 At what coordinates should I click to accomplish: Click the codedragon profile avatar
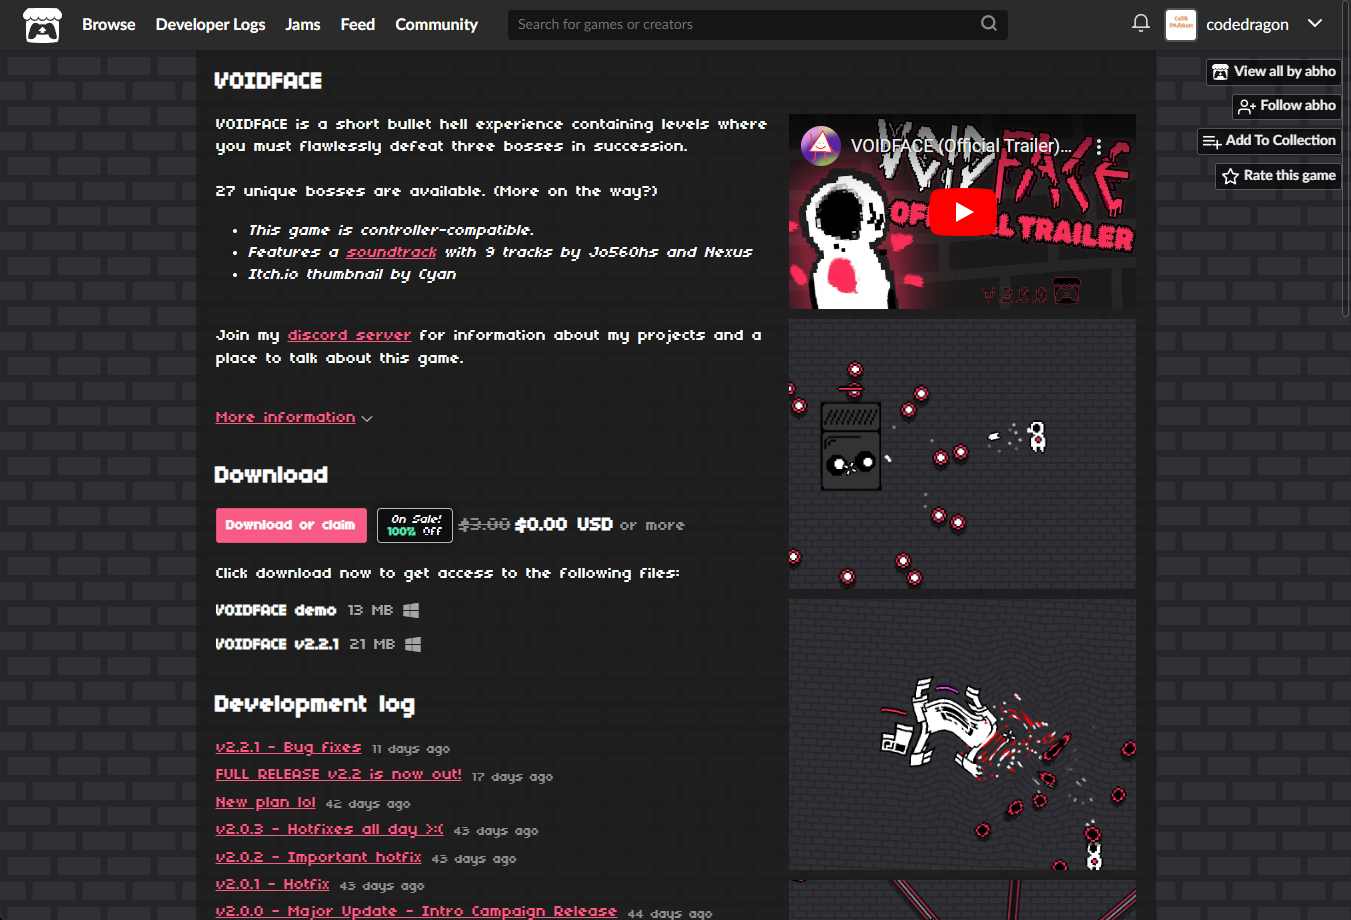click(1181, 25)
